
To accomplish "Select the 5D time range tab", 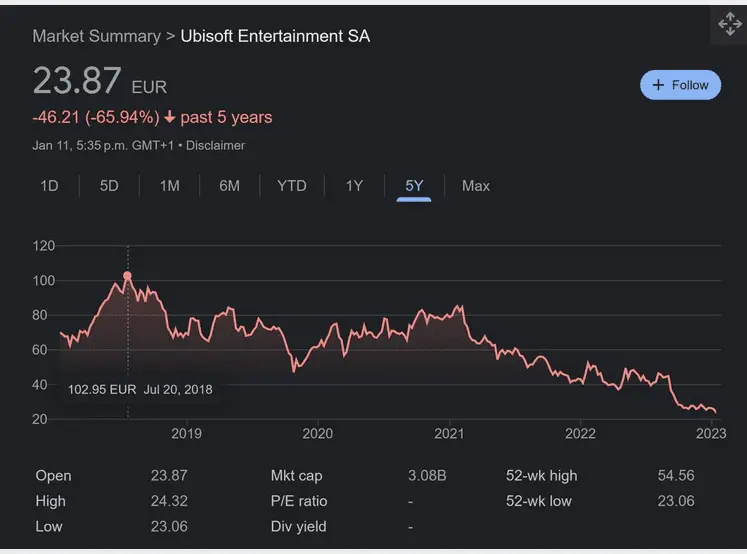I will pos(109,186).
